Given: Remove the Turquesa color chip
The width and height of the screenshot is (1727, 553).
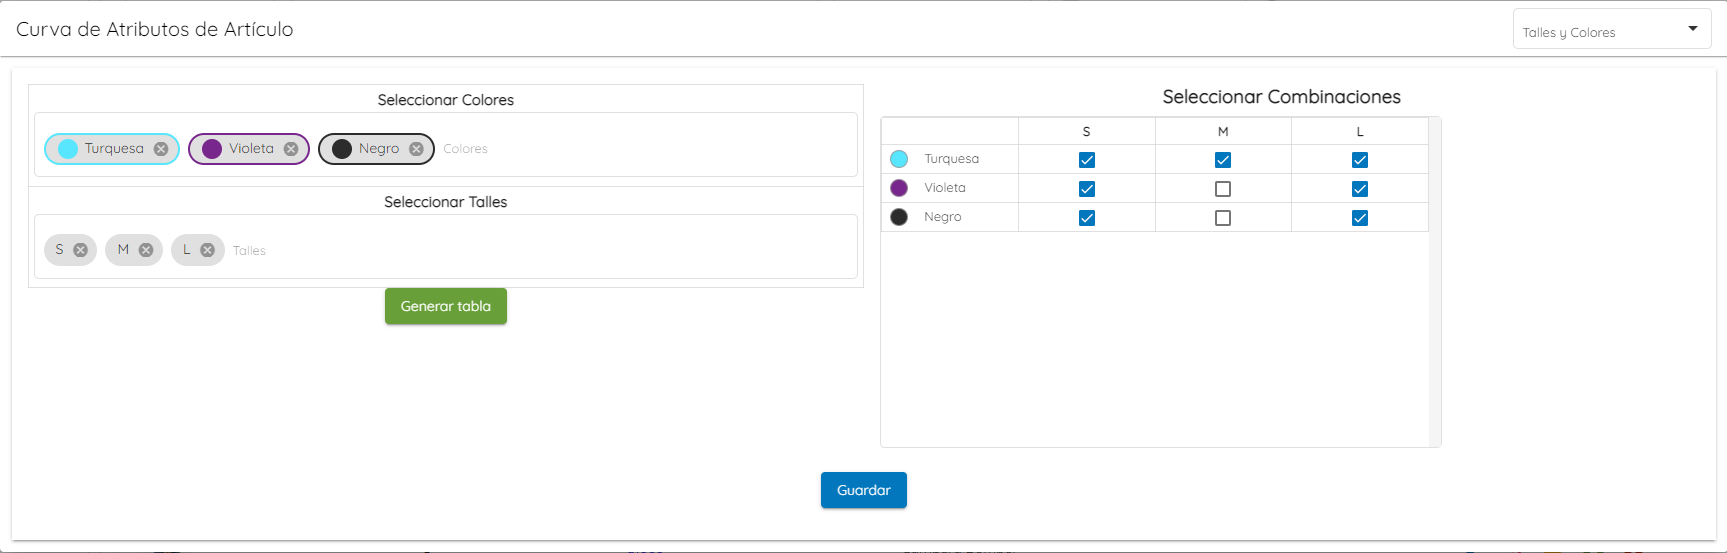Looking at the screenshot, I should (x=161, y=149).
